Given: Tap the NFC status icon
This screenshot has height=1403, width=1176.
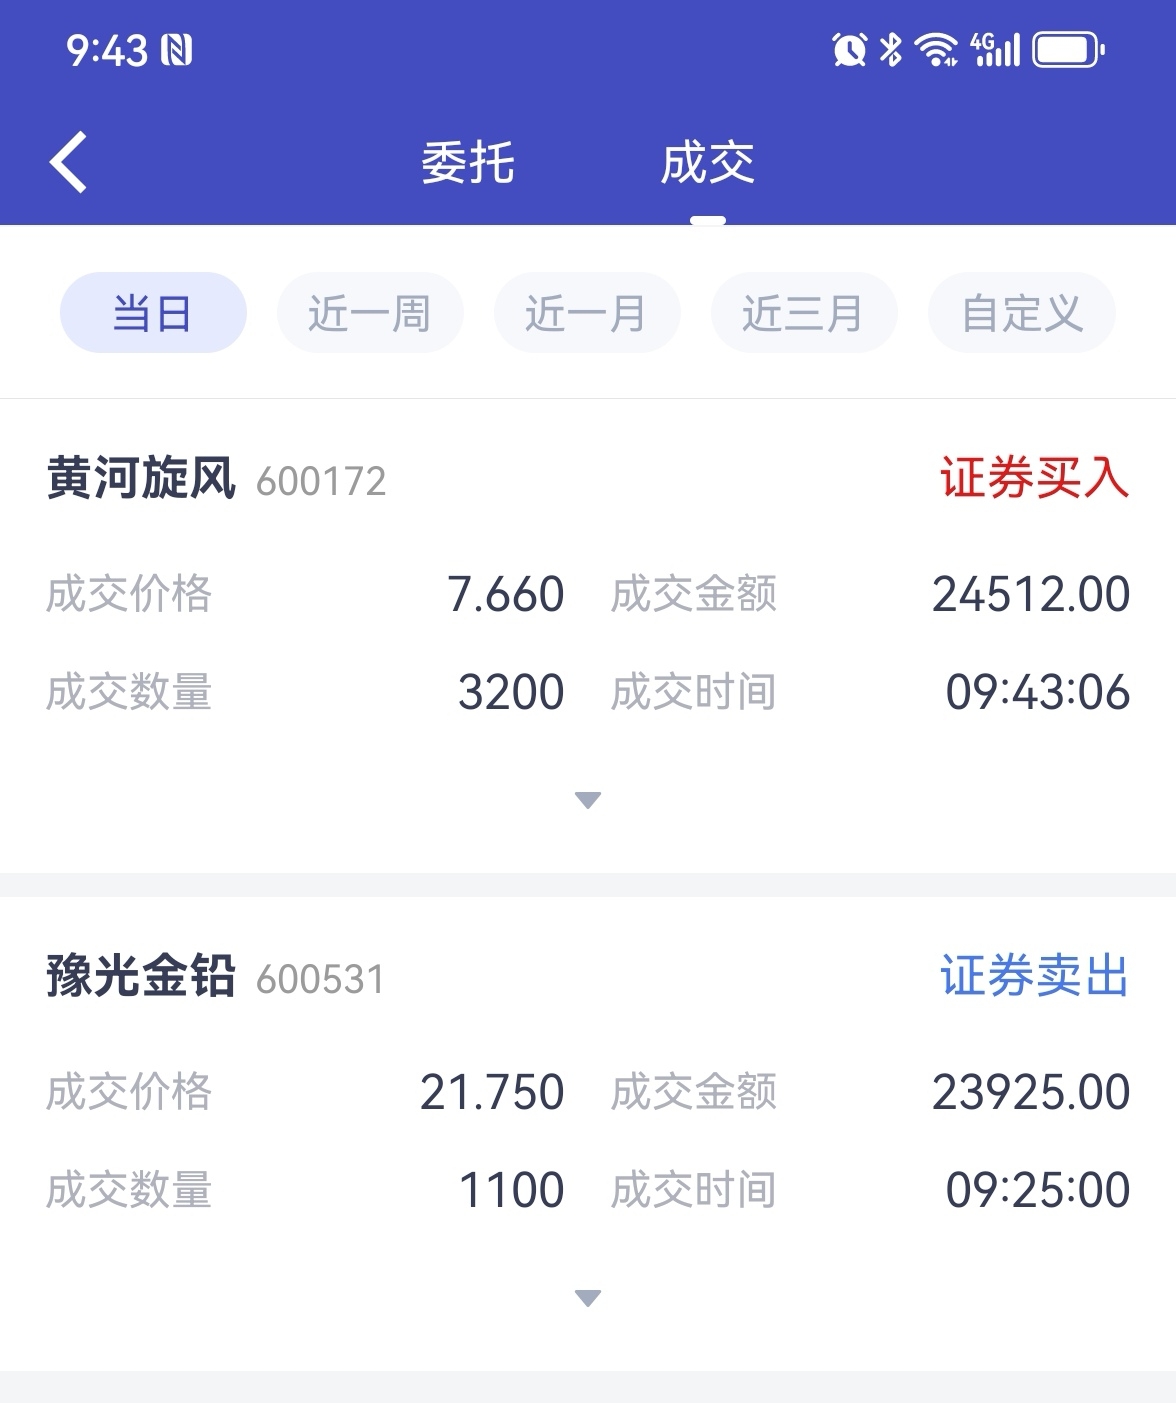Looking at the screenshot, I should click(176, 50).
